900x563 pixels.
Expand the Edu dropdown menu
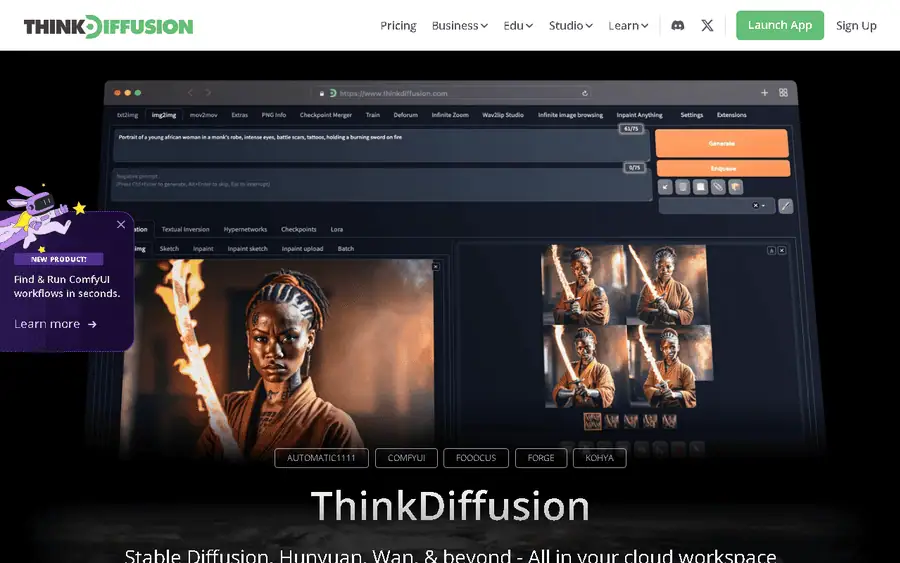click(x=518, y=25)
